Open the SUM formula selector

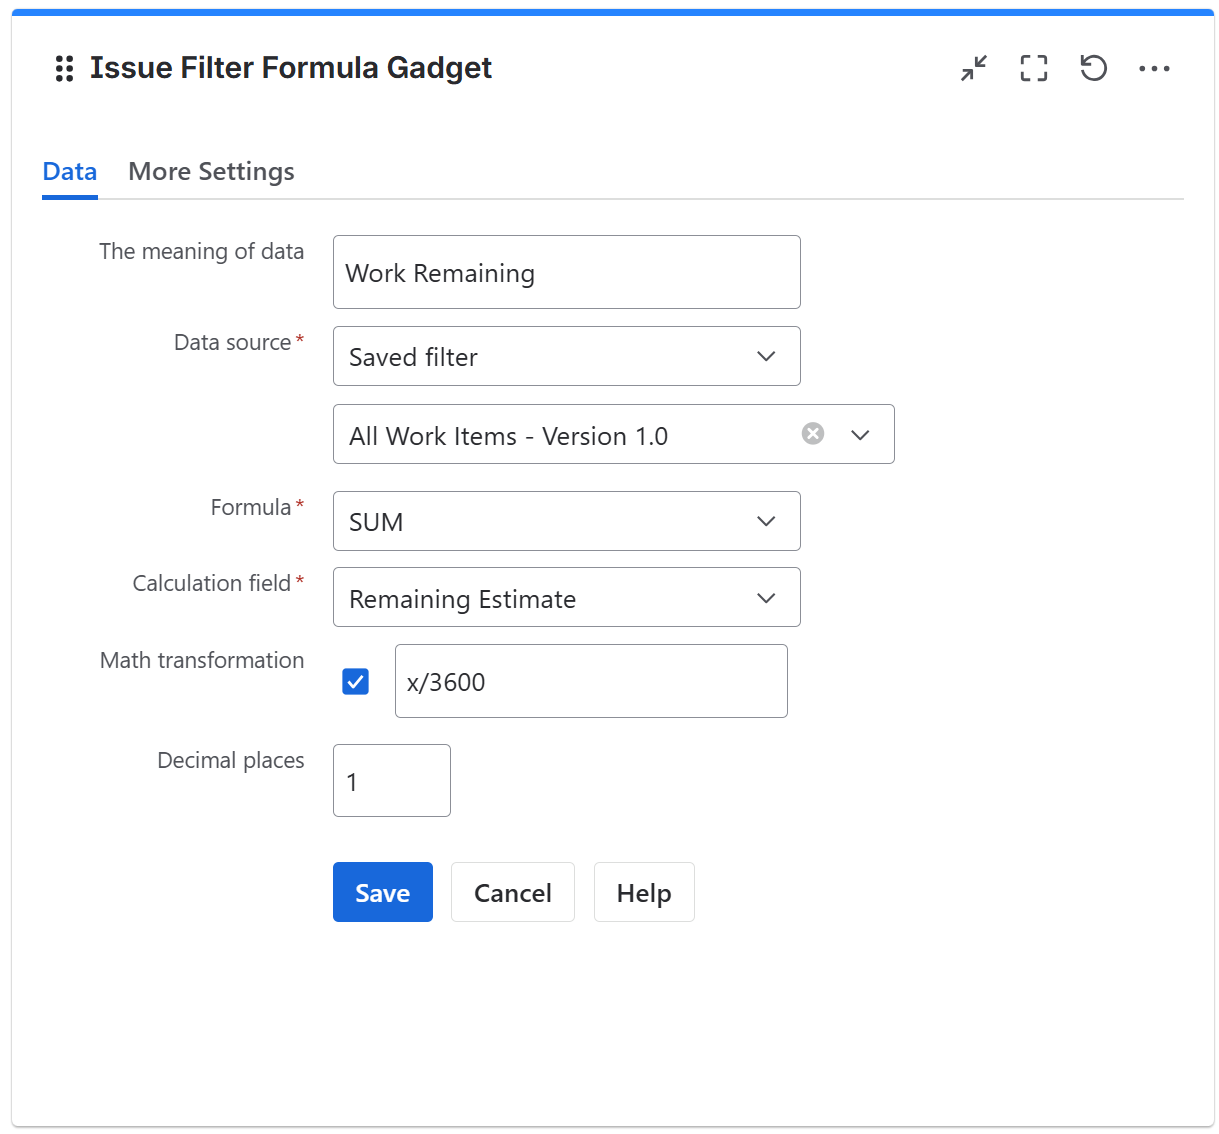pos(566,521)
